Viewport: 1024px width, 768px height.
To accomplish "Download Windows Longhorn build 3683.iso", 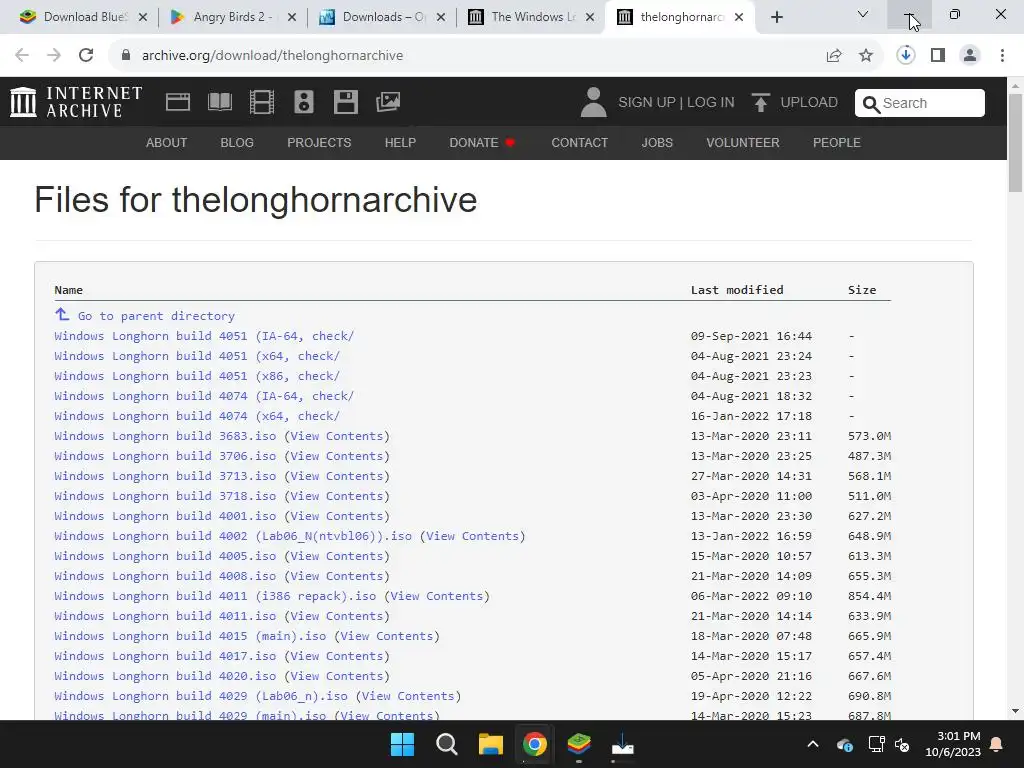I will [165, 436].
